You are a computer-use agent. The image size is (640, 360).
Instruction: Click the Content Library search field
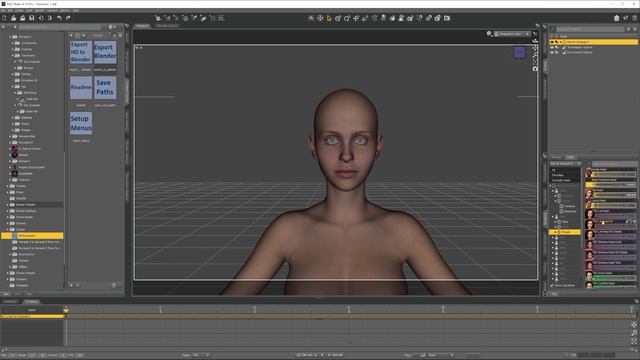(60, 27)
